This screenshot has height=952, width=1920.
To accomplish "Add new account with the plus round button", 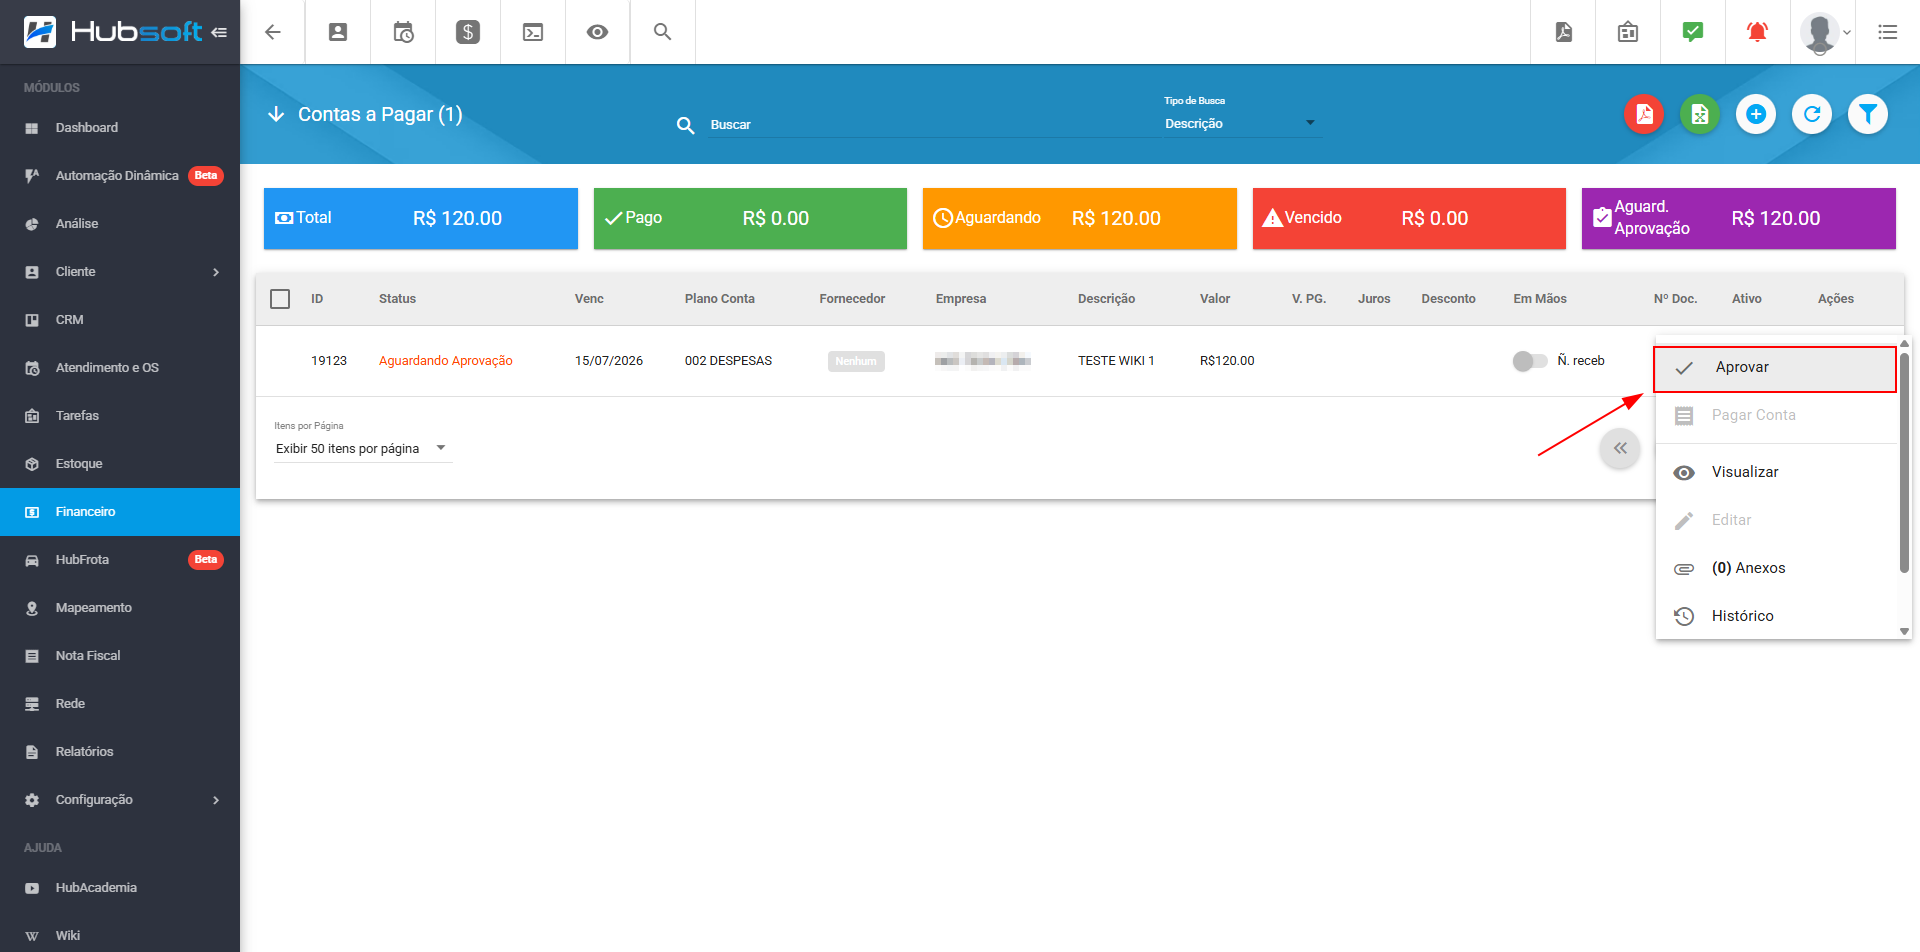I will [x=1756, y=114].
